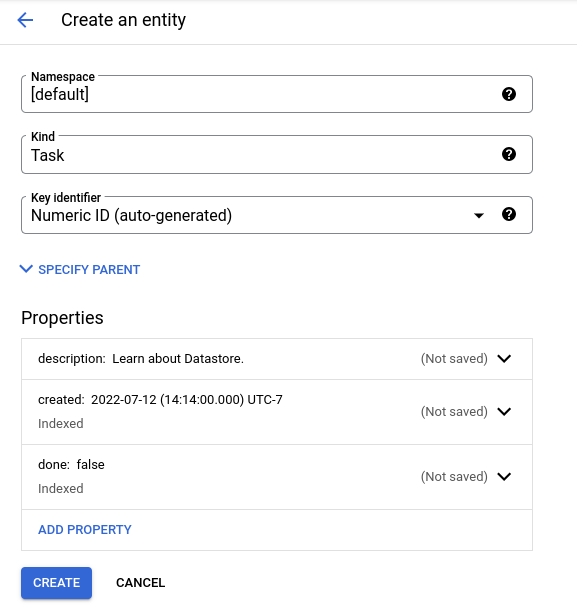Viewport: 577px width, 615px height.
Task: Select the description: Learn about Datastore row
Action: pos(277,359)
